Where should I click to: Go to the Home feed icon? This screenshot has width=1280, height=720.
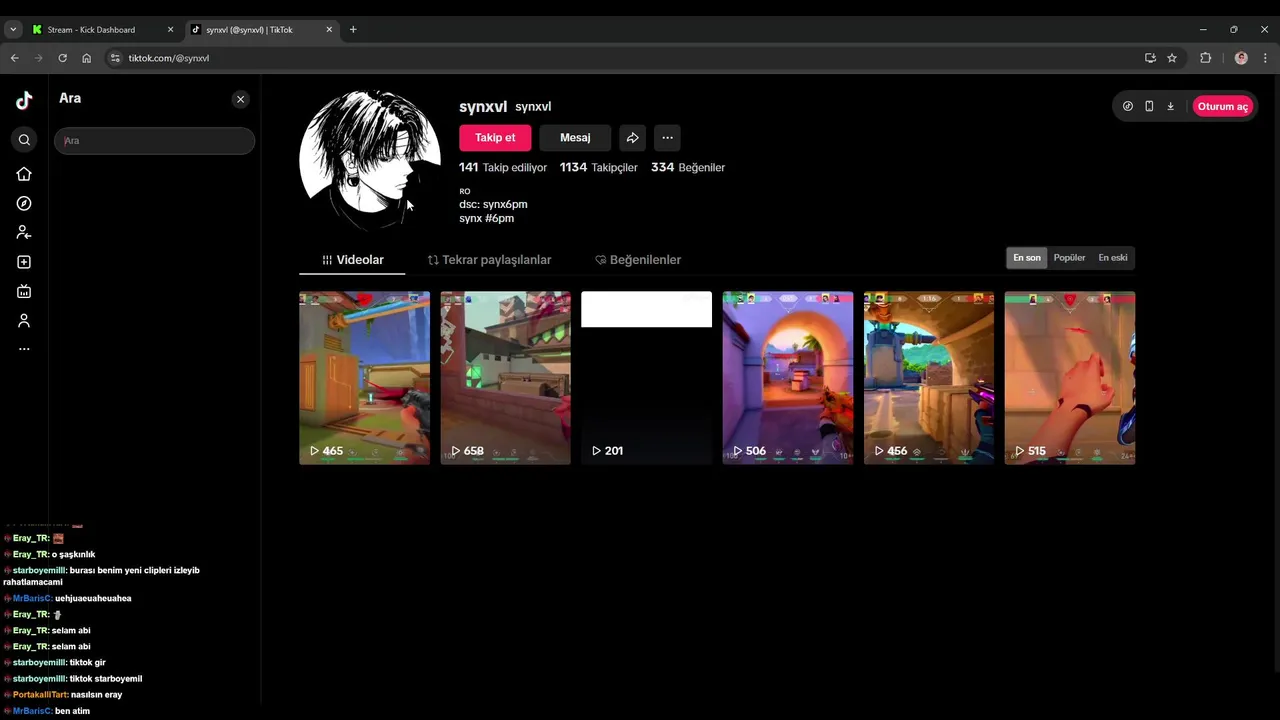pyautogui.click(x=24, y=174)
